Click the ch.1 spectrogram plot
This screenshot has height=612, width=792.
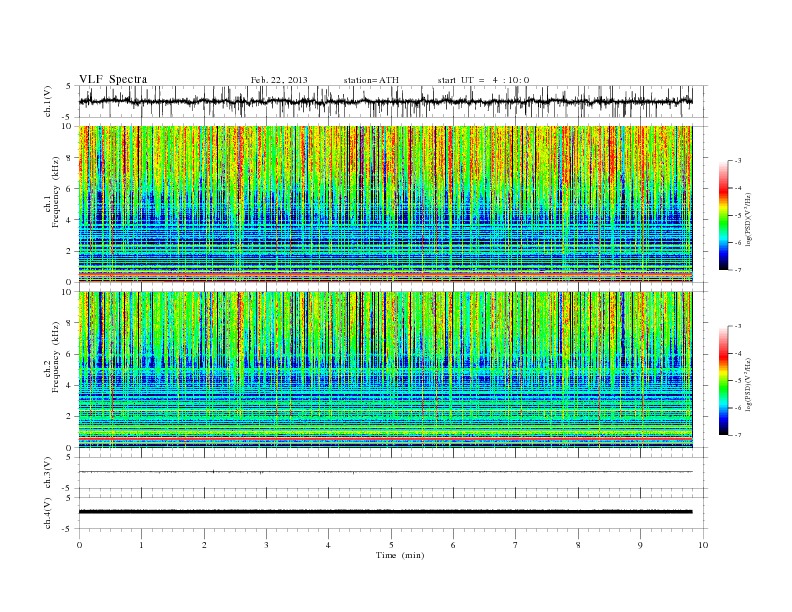386,204
